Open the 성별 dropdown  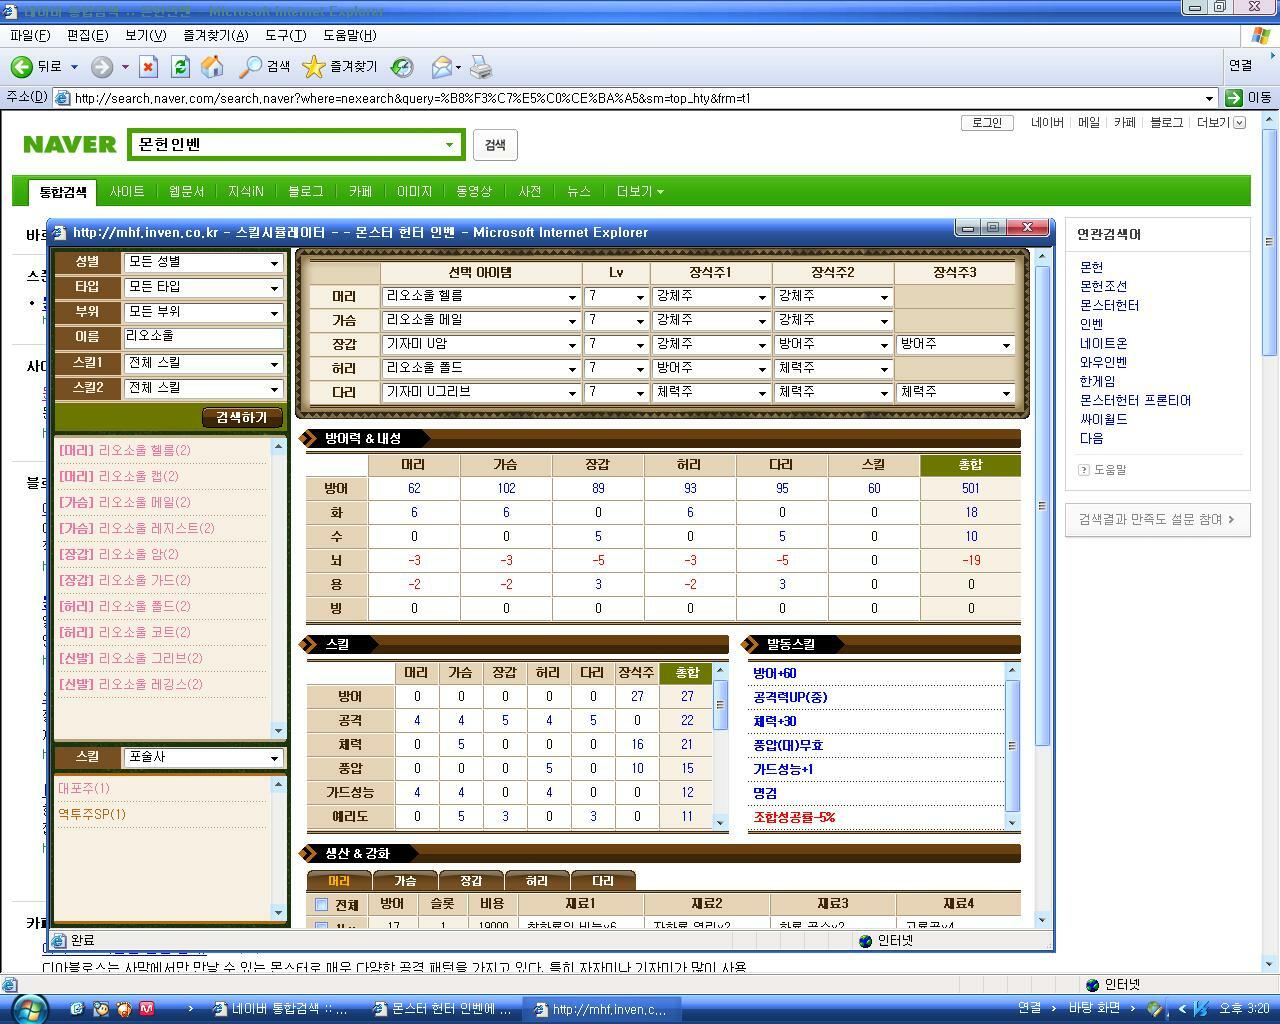(203, 262)
